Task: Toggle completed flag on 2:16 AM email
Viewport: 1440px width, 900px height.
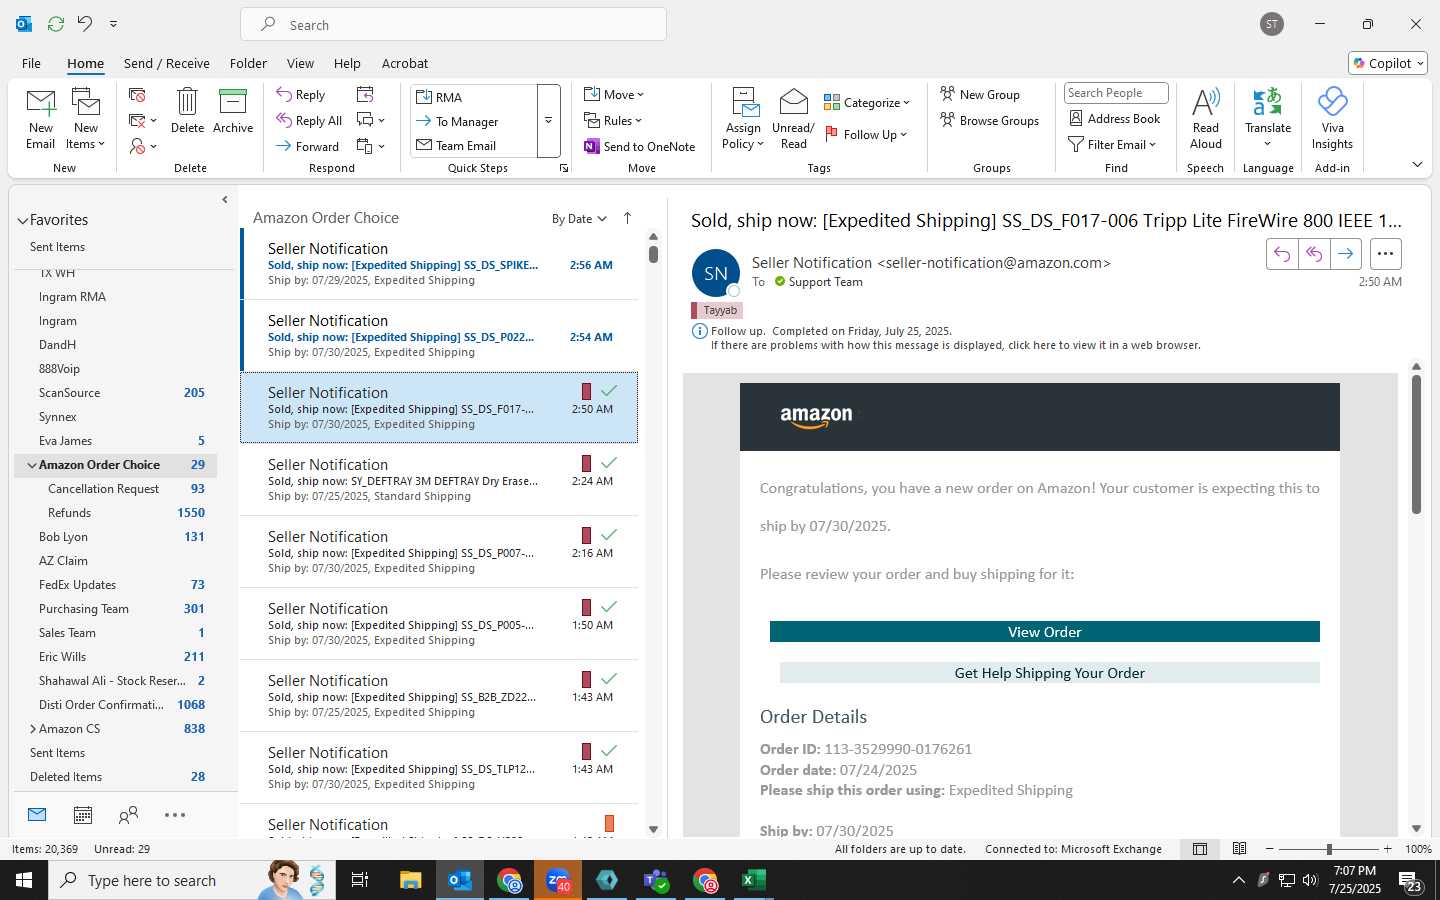Action: [608, 535]
